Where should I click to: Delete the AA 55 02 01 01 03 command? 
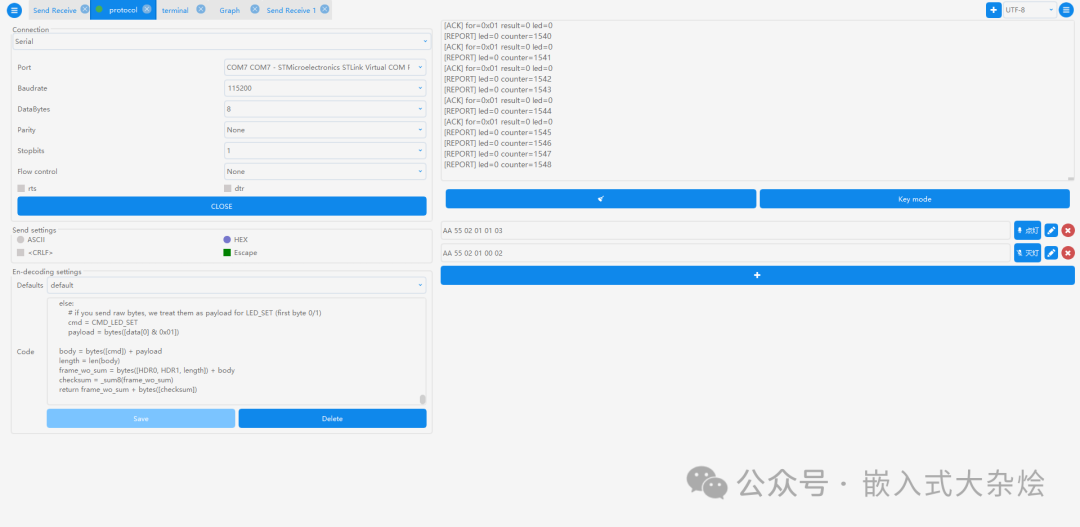tap(1068, 231)
